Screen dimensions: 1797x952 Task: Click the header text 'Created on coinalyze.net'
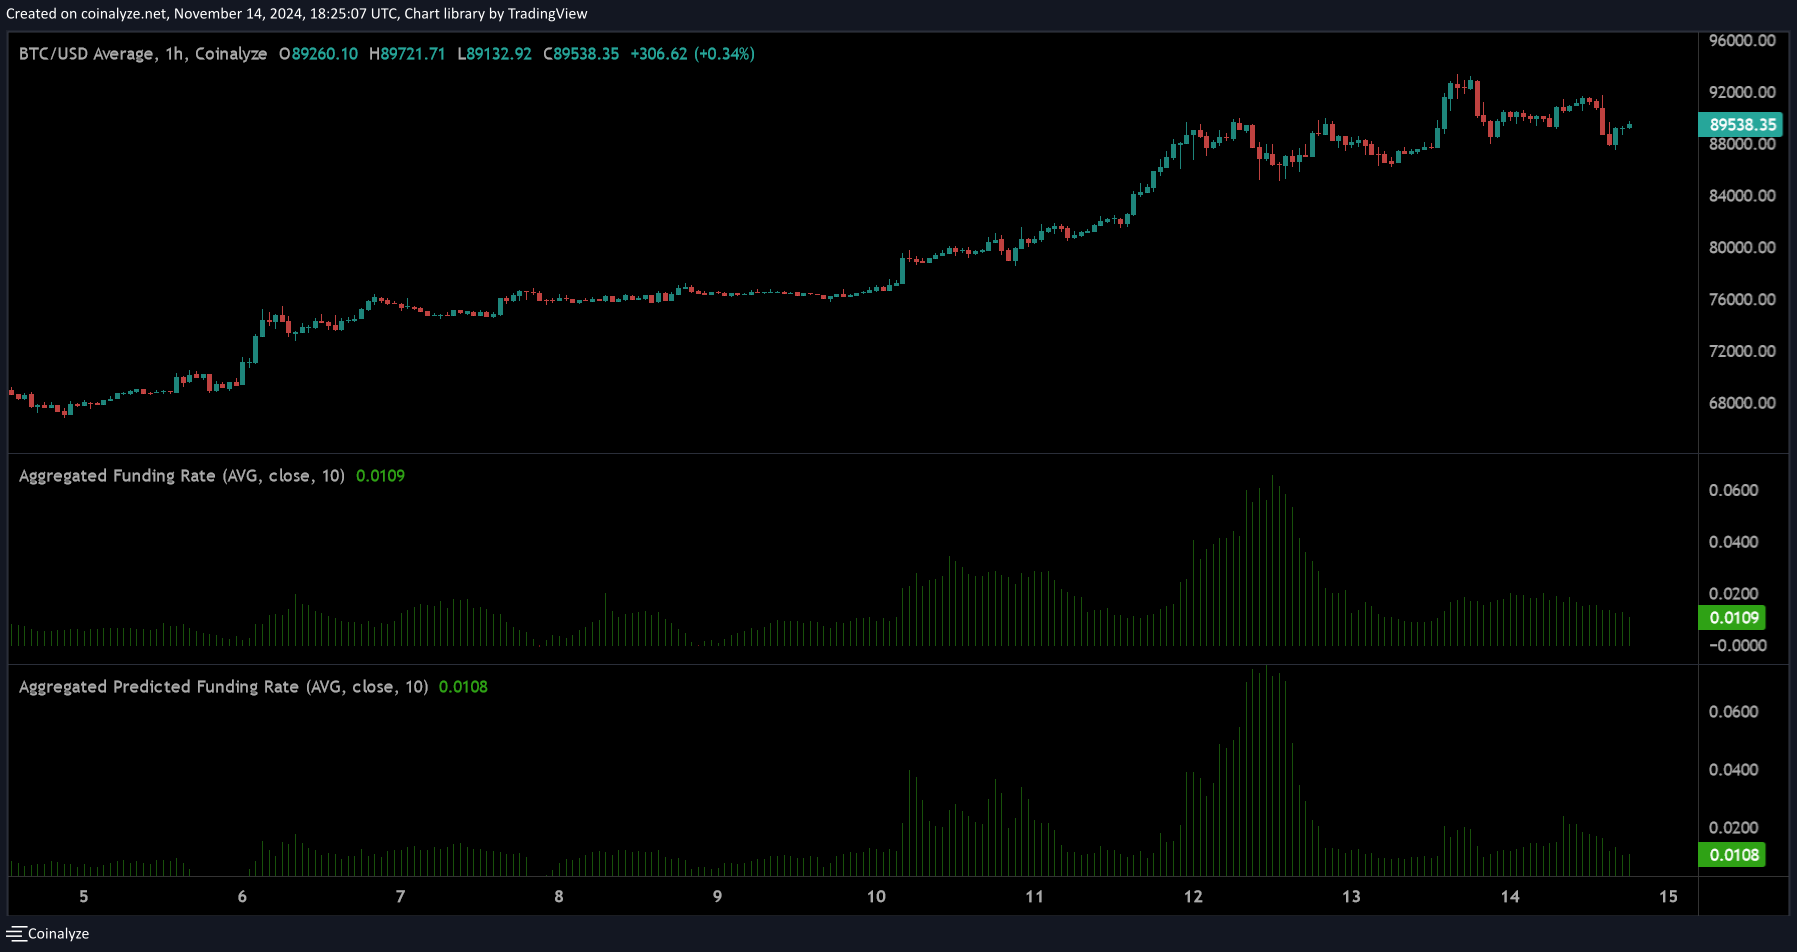pos(86,14)
